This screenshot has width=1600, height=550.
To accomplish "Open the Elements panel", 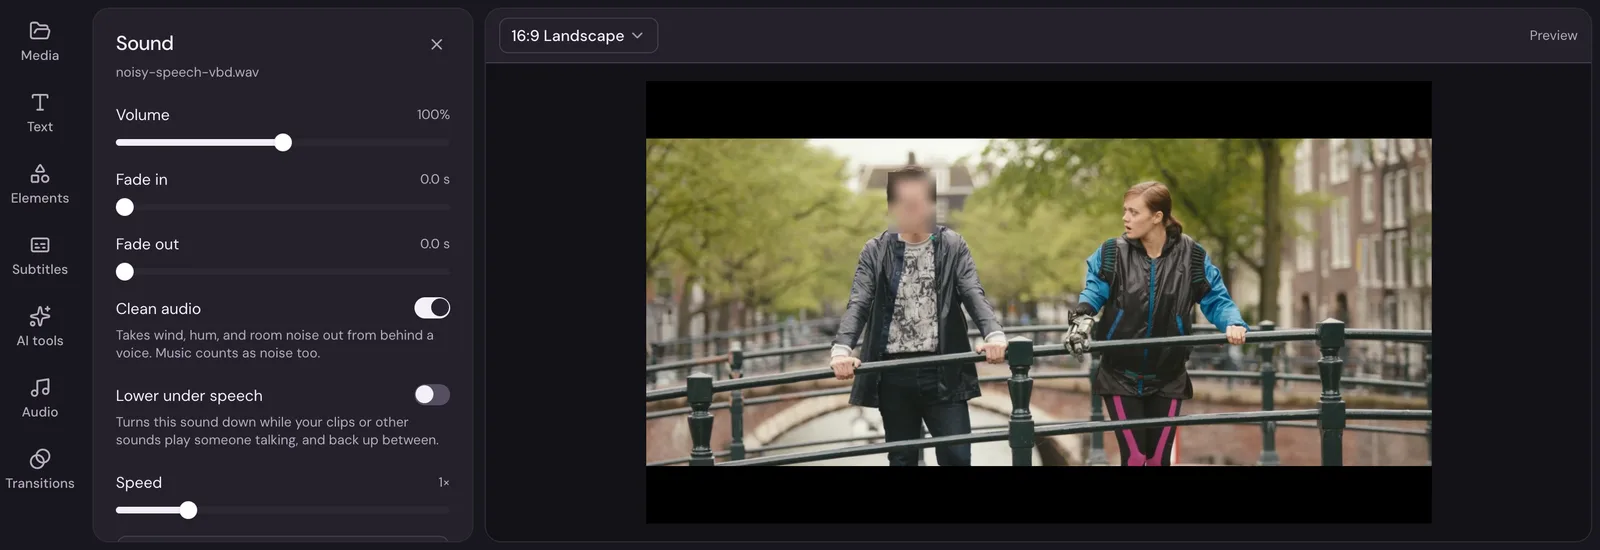I will (40, 185).
